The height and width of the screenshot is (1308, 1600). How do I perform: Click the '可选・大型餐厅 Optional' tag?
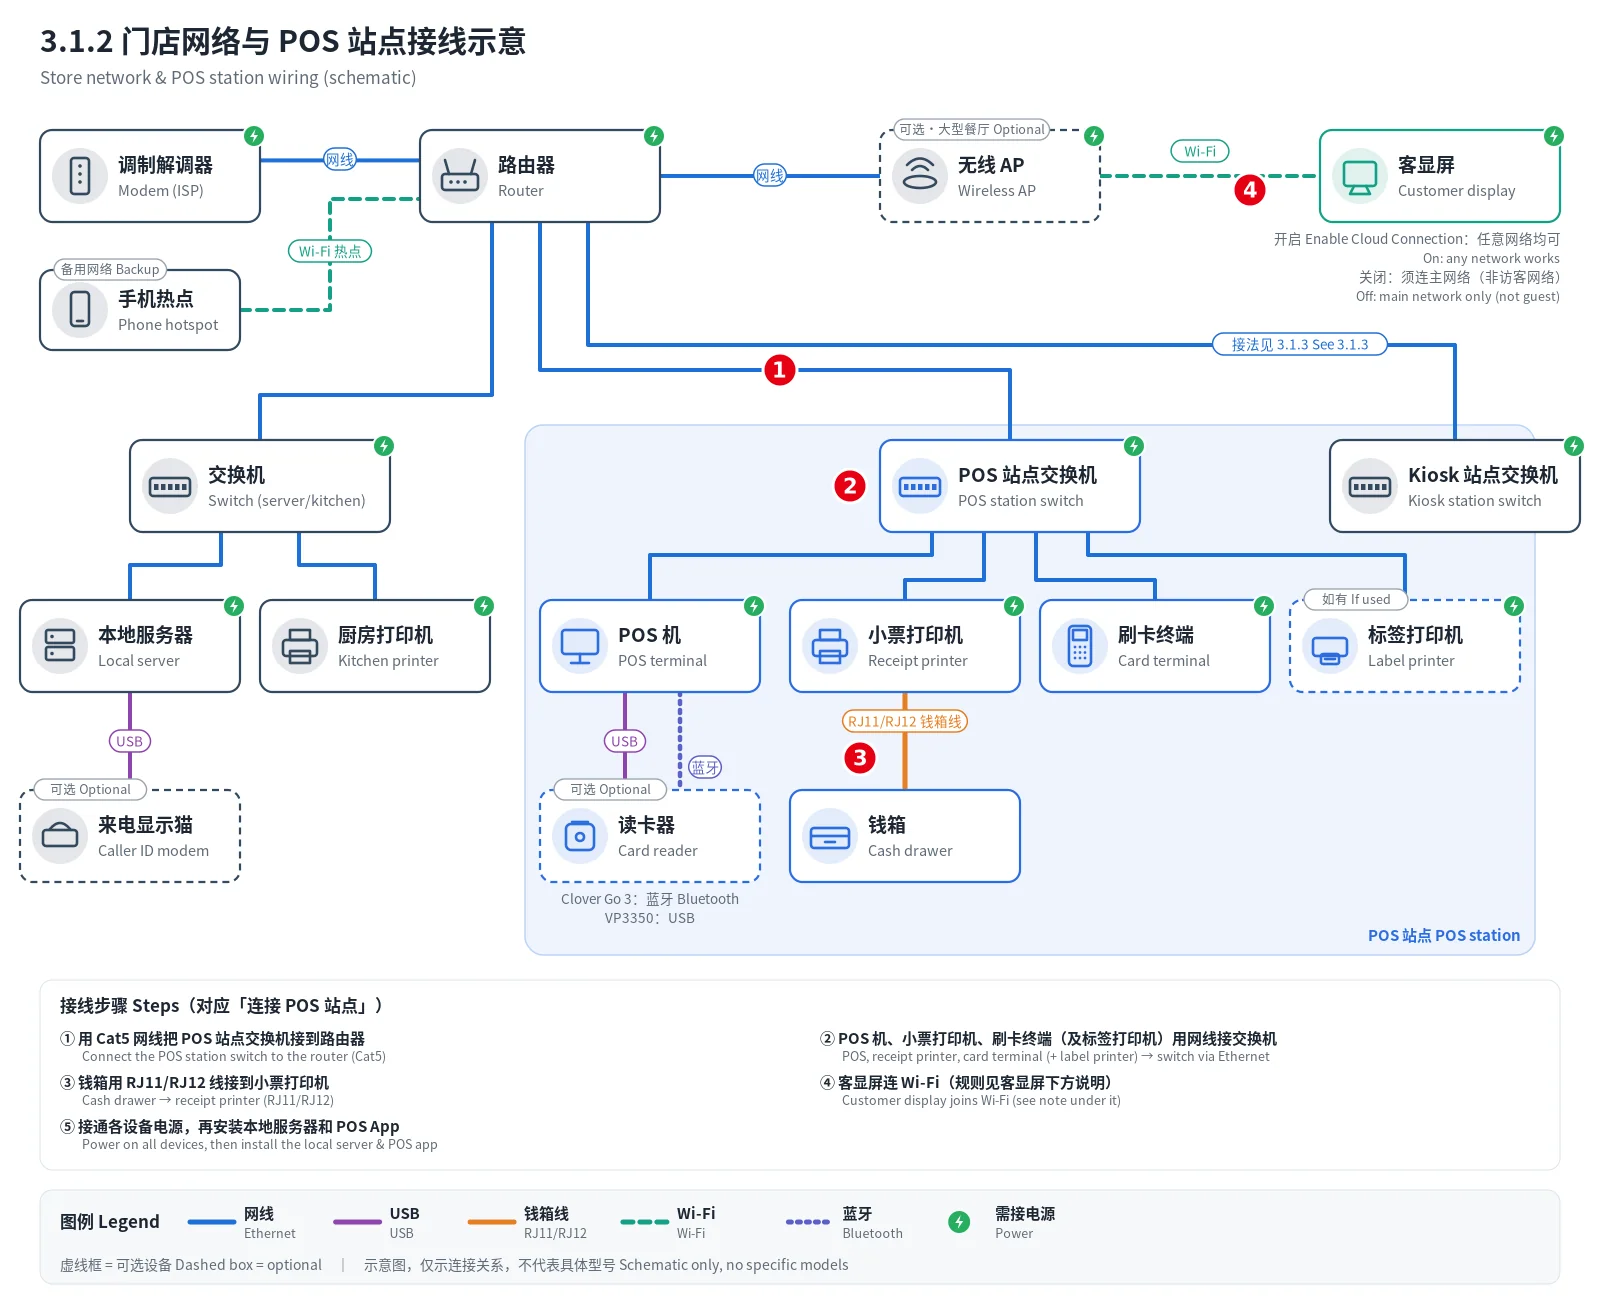tap(972, 130)
